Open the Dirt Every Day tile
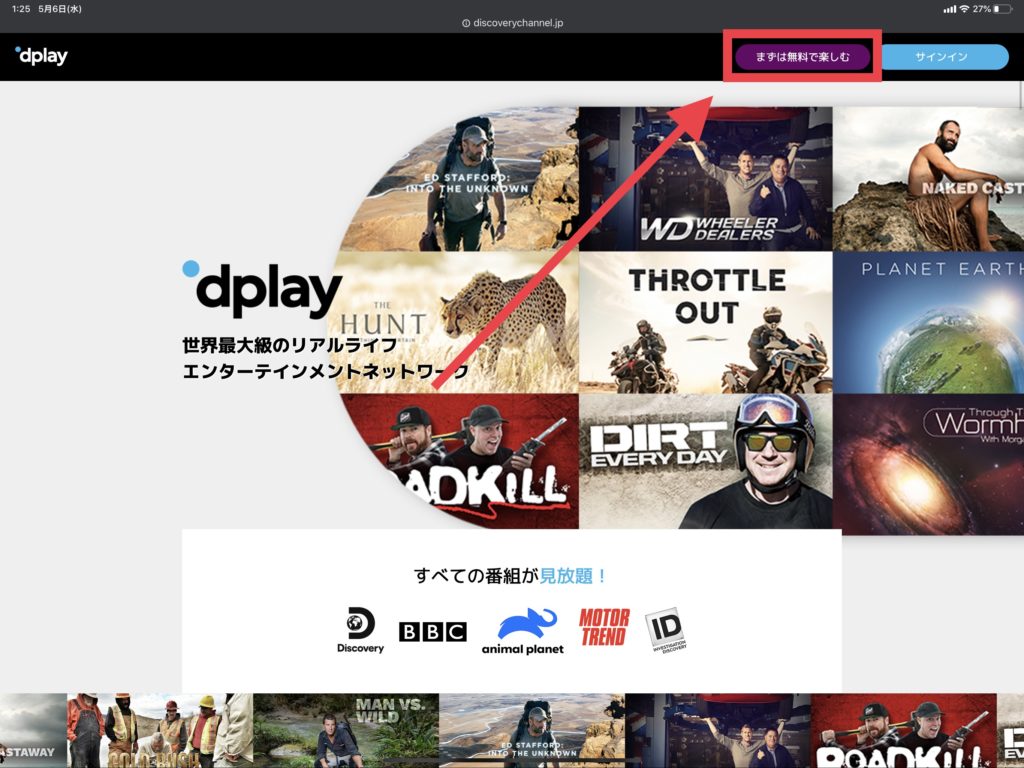The width and height of the screenshot is (1024, 768). point(705,460)
